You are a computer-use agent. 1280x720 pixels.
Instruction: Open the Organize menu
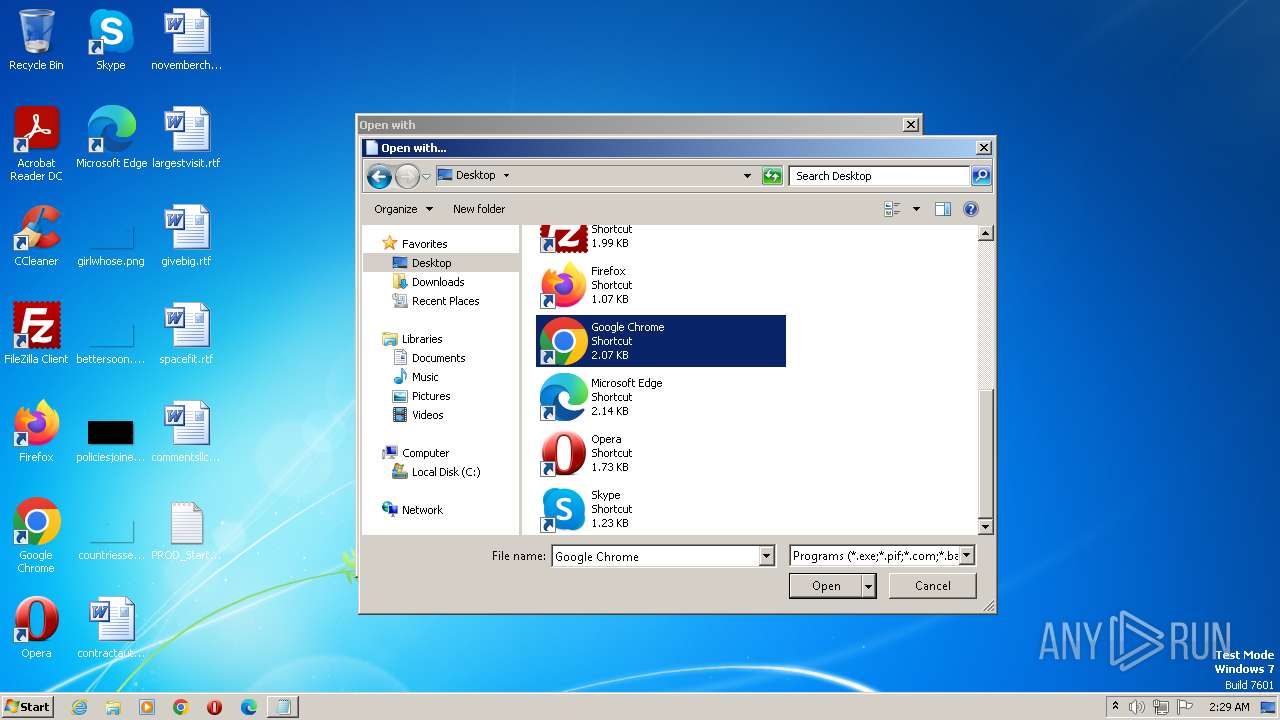(x=404, y=209)
